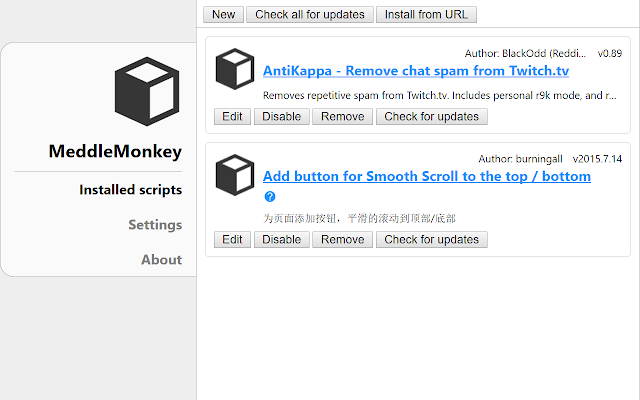
Task: Open the About page
Action: coord(161,259)
